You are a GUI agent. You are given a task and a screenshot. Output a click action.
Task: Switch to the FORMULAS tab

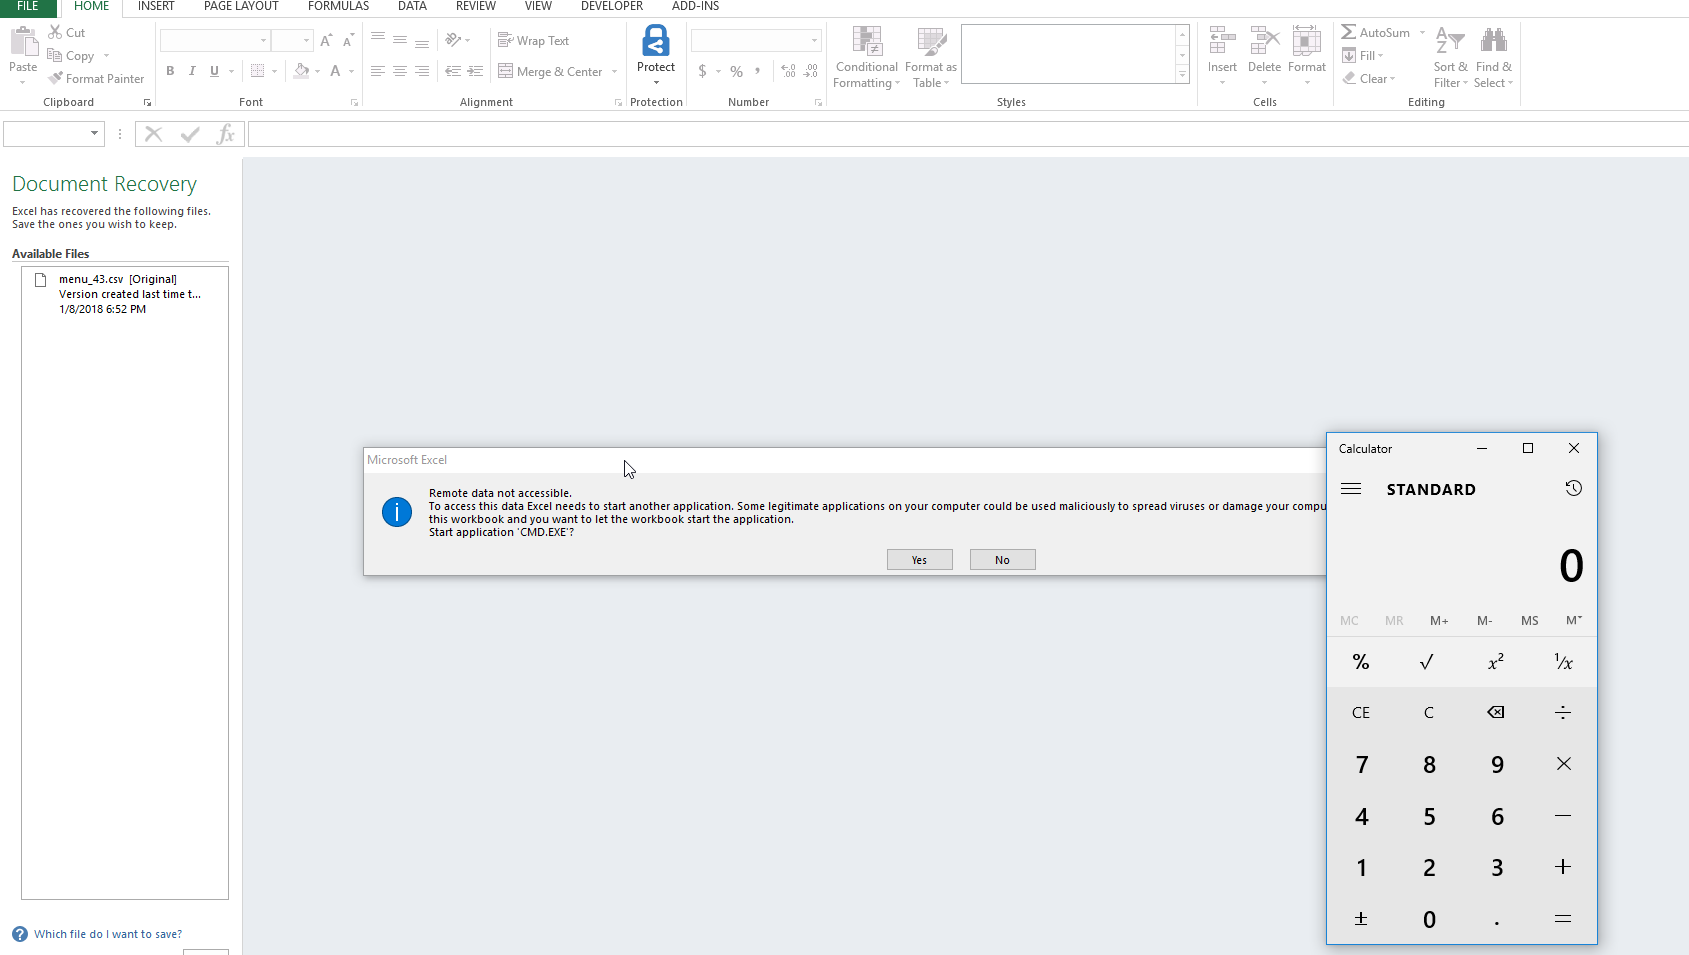339,6
